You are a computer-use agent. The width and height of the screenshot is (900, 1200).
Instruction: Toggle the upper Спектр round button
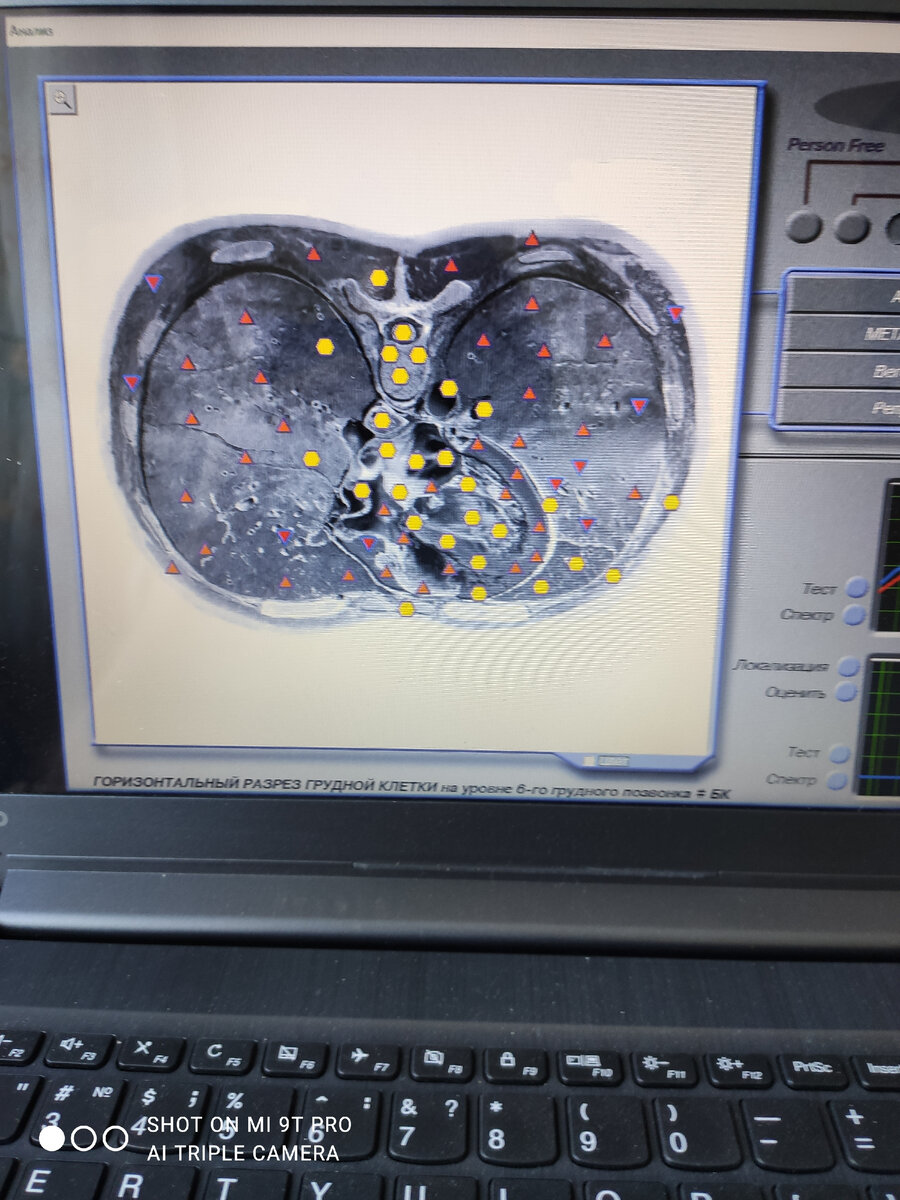click(x=854, y=615)
